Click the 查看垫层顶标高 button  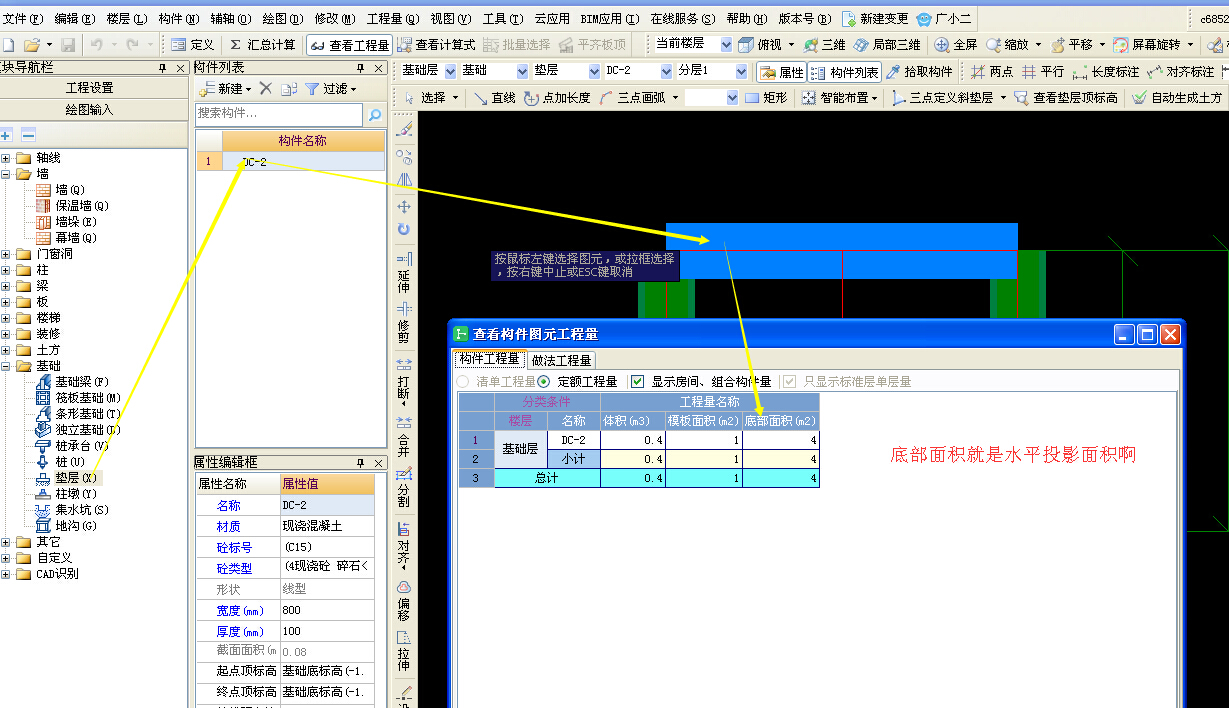click(x=1065, y=98)
